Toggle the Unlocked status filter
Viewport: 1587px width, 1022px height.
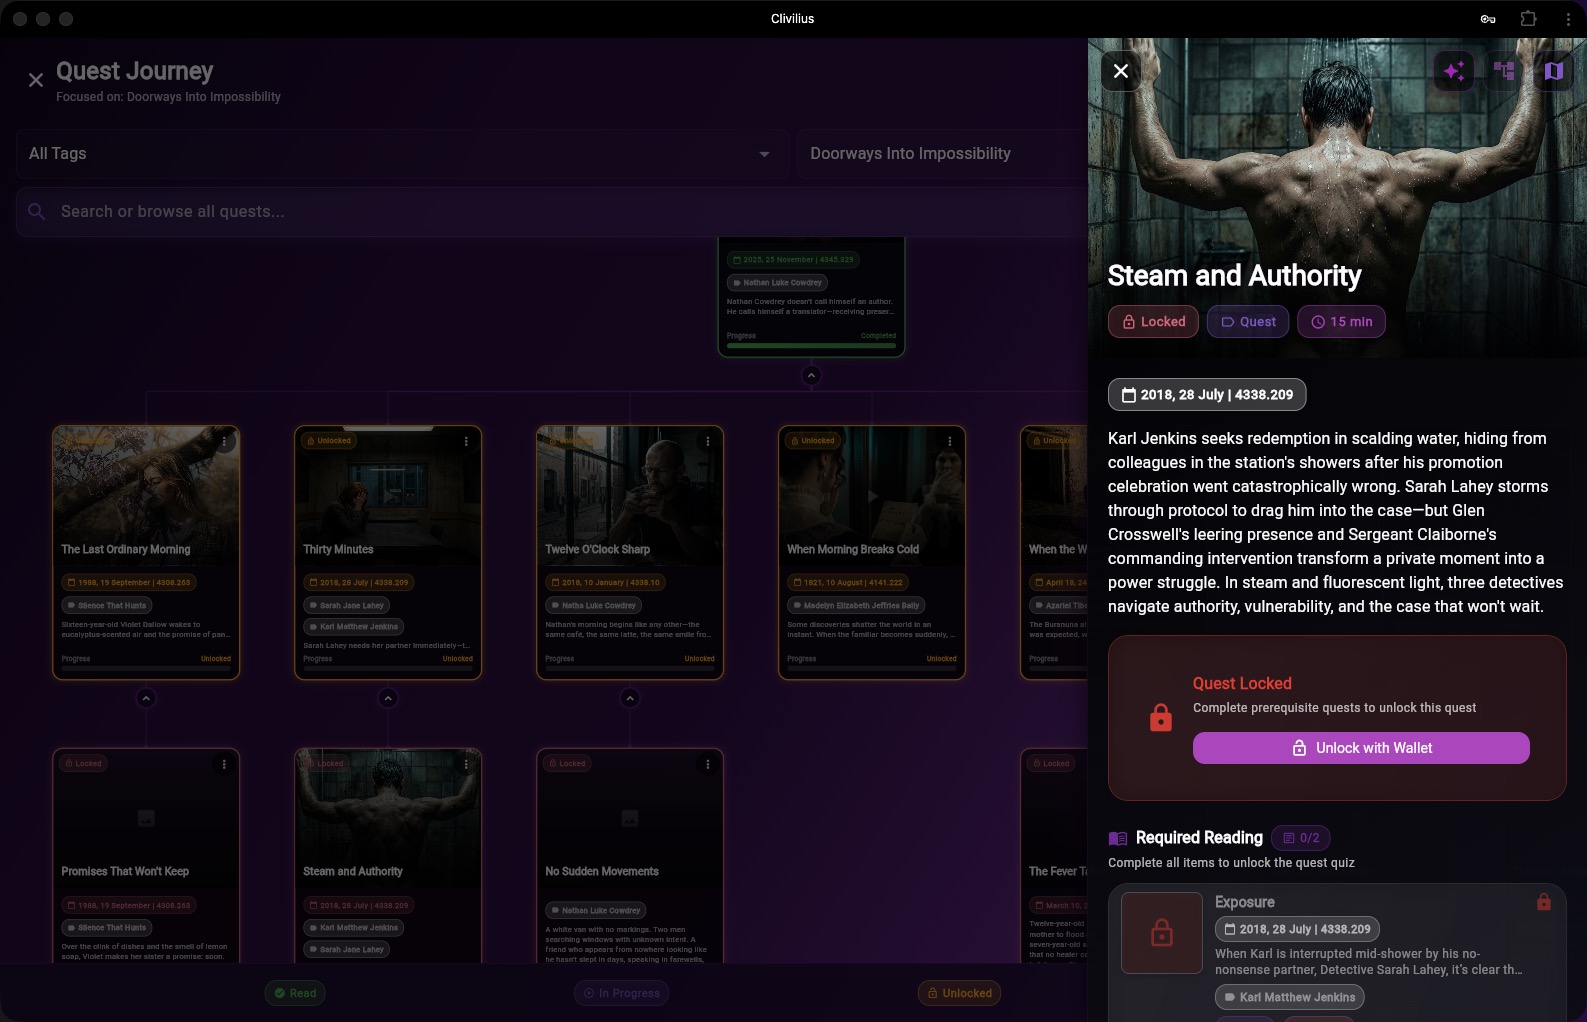point(959,993)
